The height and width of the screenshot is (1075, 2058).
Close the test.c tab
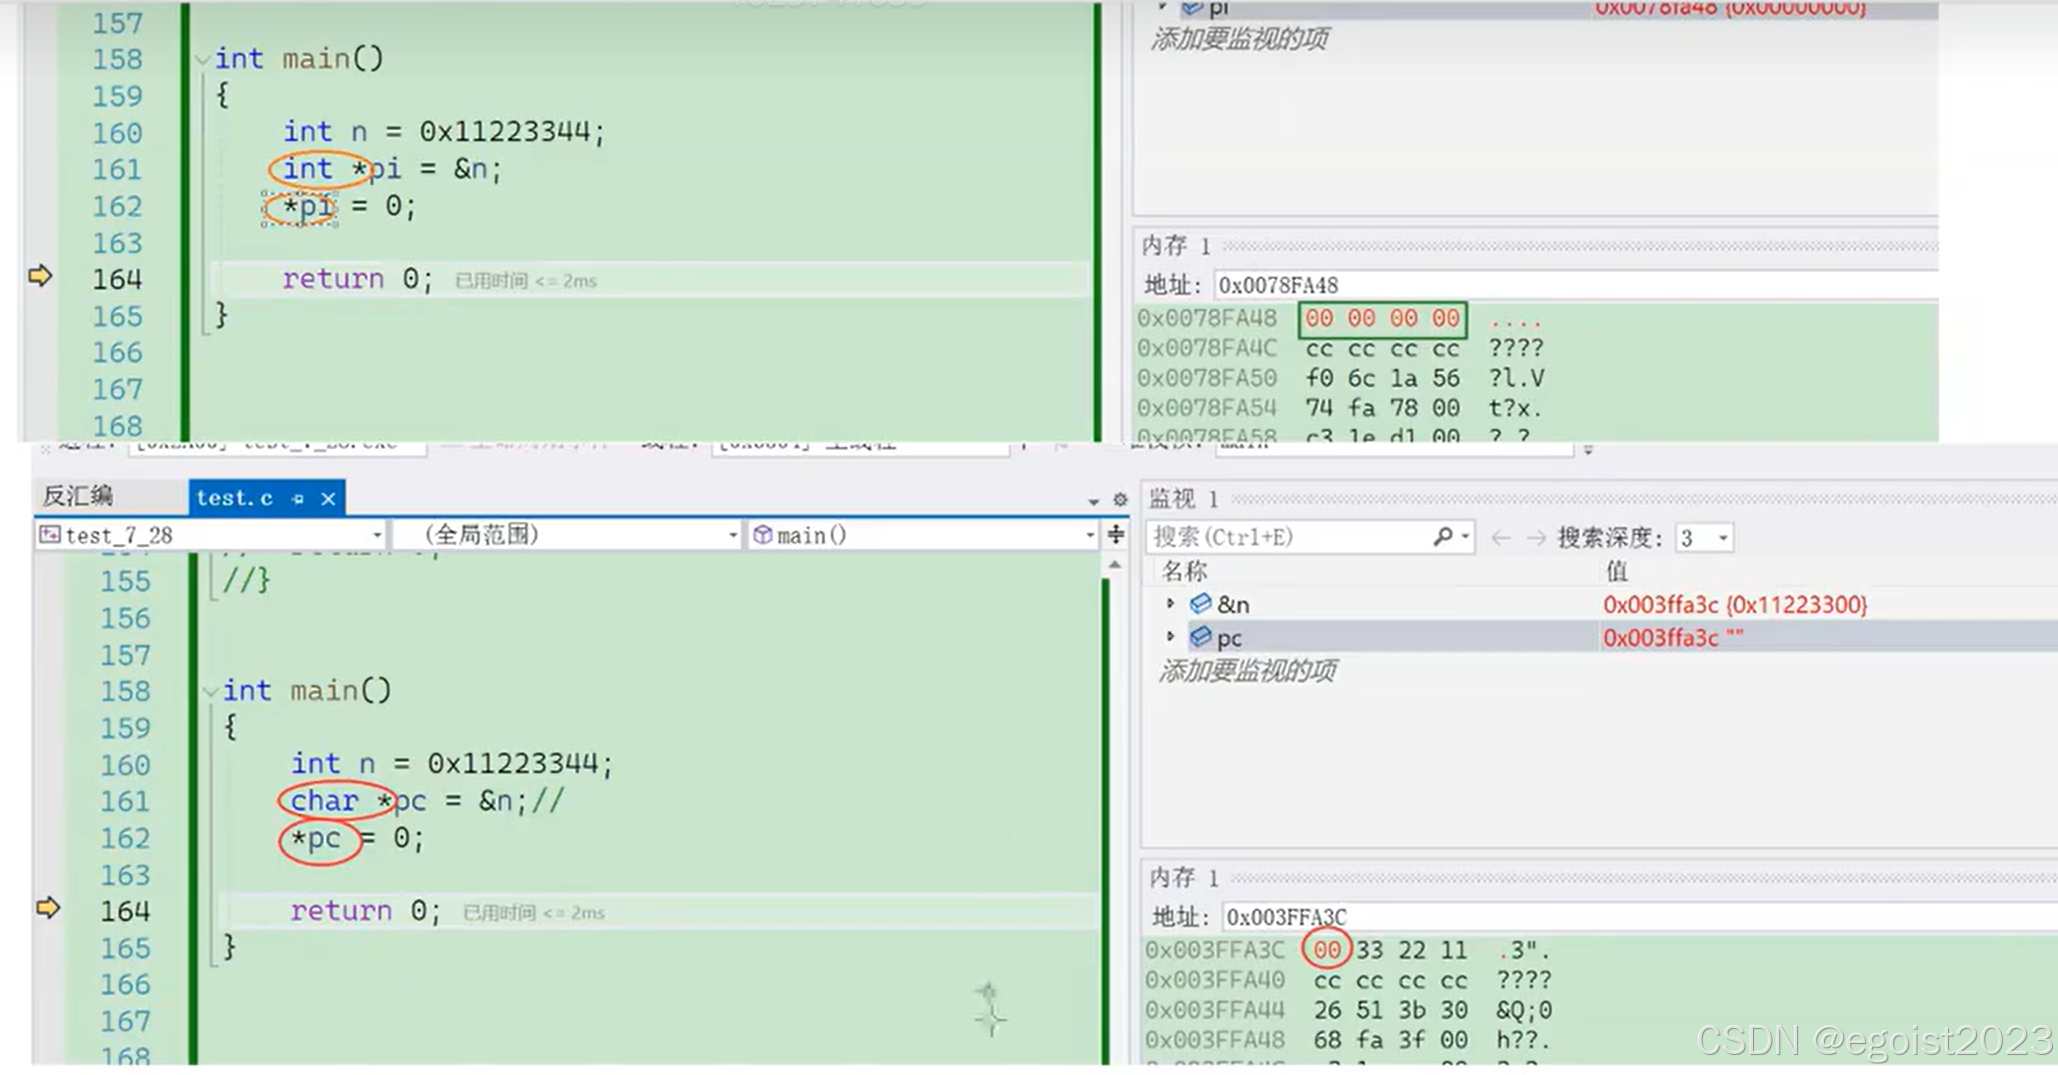point(328,498)
